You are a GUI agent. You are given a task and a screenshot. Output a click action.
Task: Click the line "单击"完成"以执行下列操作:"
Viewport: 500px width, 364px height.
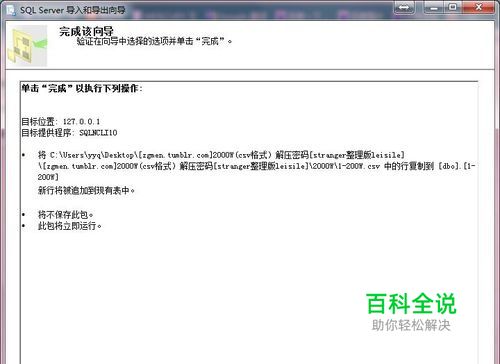click(82, 88)
